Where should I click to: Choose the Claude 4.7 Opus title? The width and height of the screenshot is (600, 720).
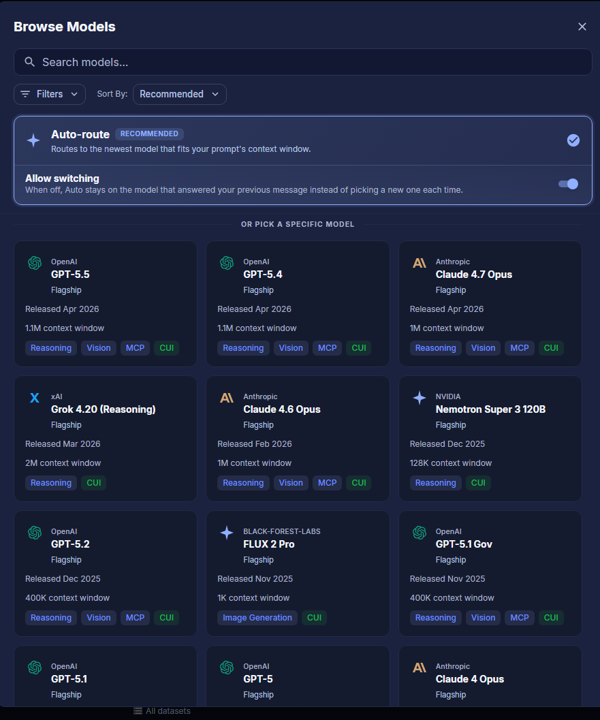click(x=474, y=275)
